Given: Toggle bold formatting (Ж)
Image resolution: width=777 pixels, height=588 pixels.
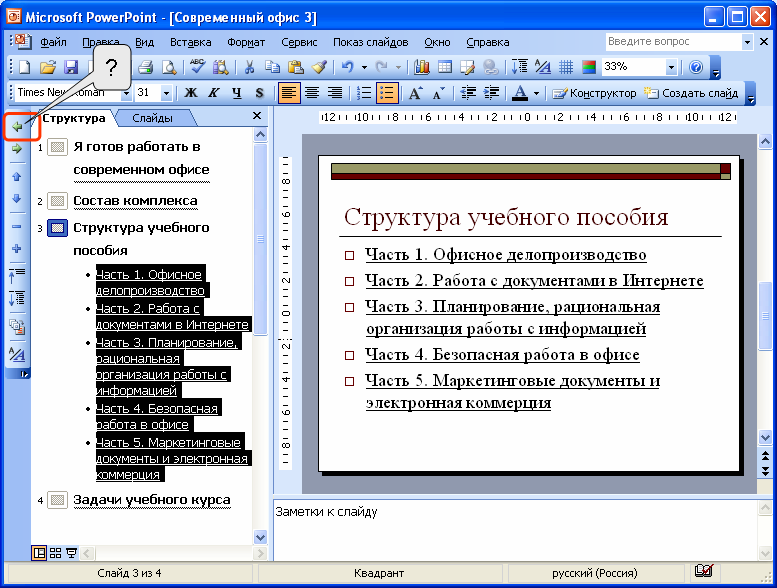Looking at the screenshot, I should coord(191,93).
